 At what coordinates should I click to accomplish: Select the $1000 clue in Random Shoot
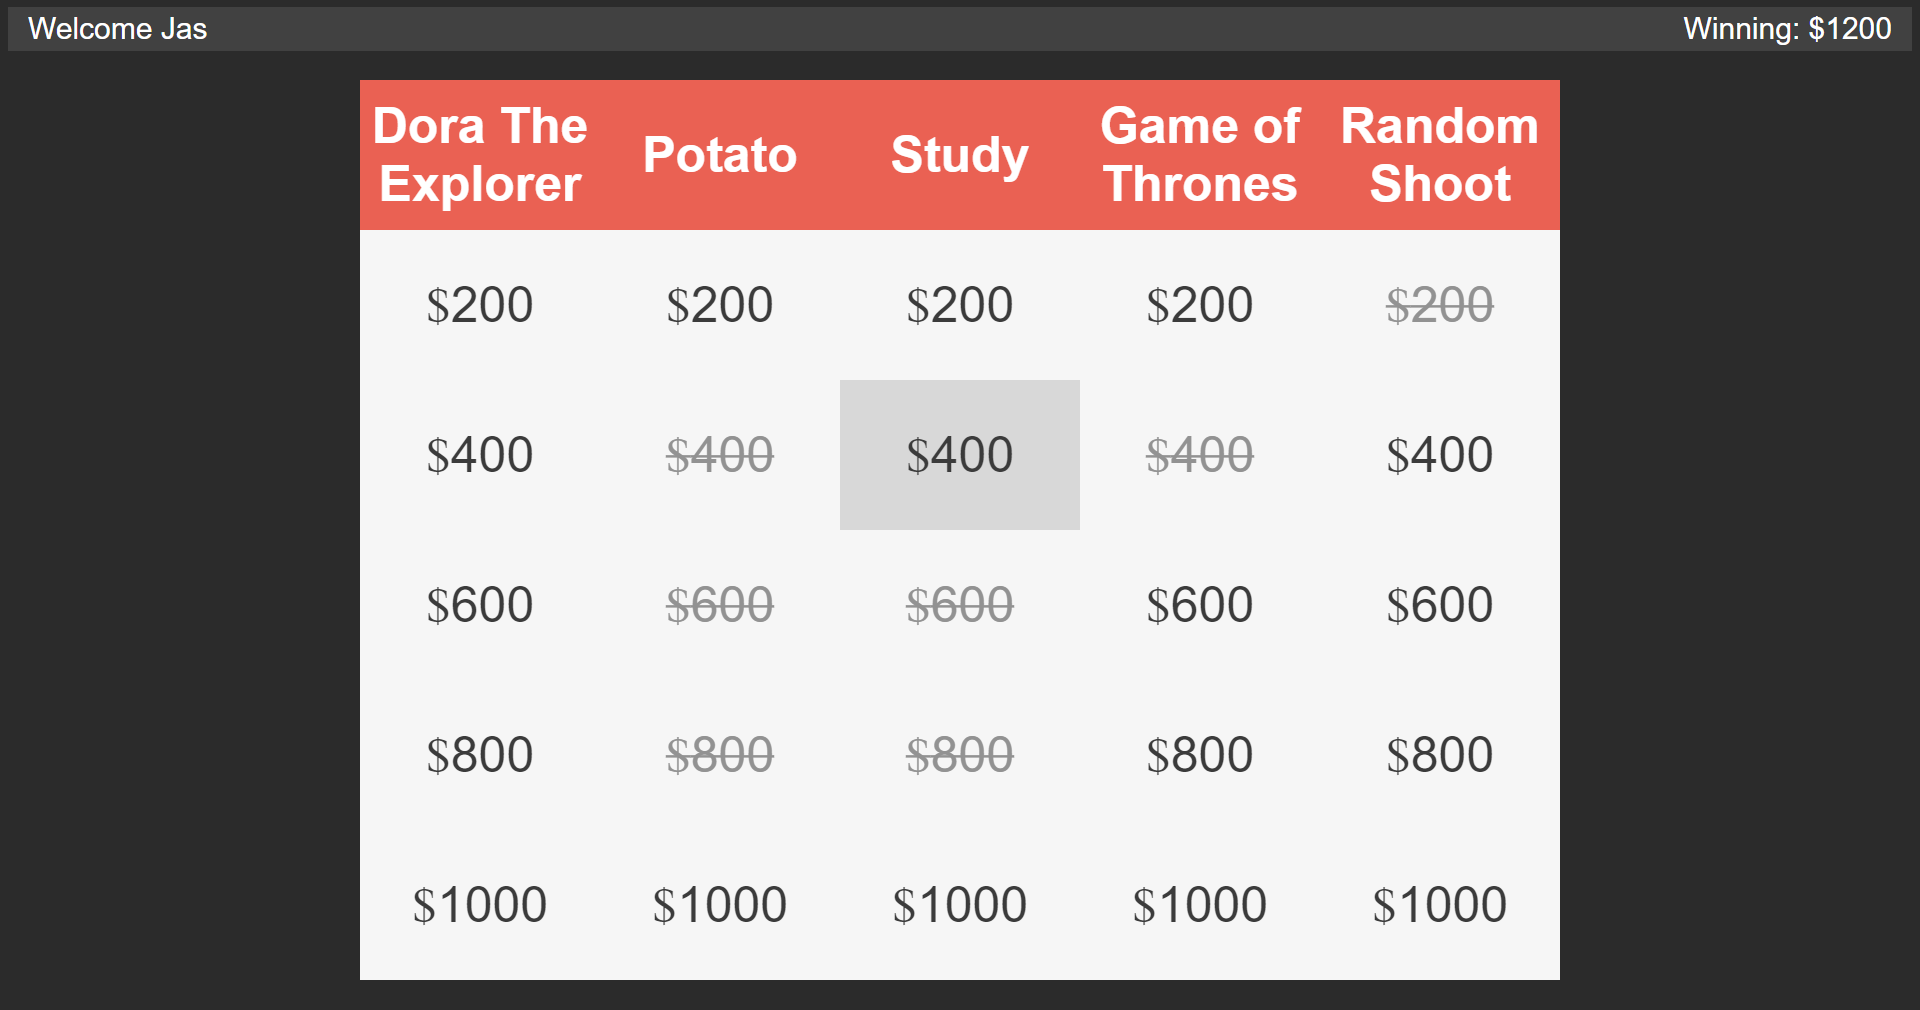point(1439,904)
